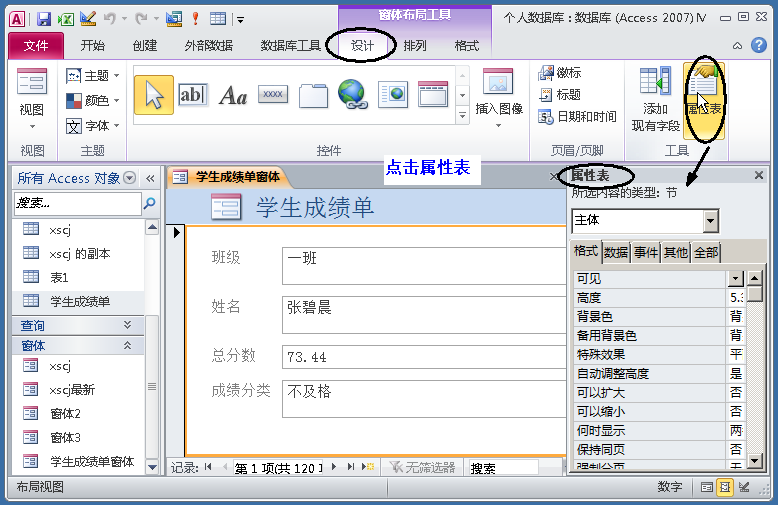Select the Web Browser control icon
Image resolution: width=778 pixels, height=505 pixels.
[392, 94]
